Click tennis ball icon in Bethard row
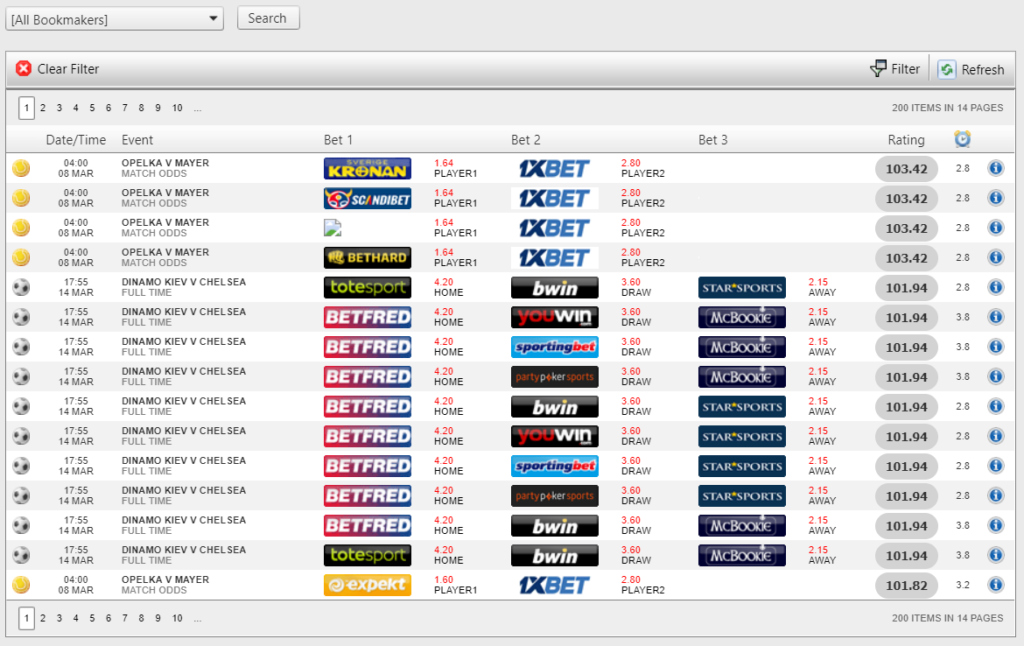The width and height of the screenshot is (1024, 646). [21, 257]
